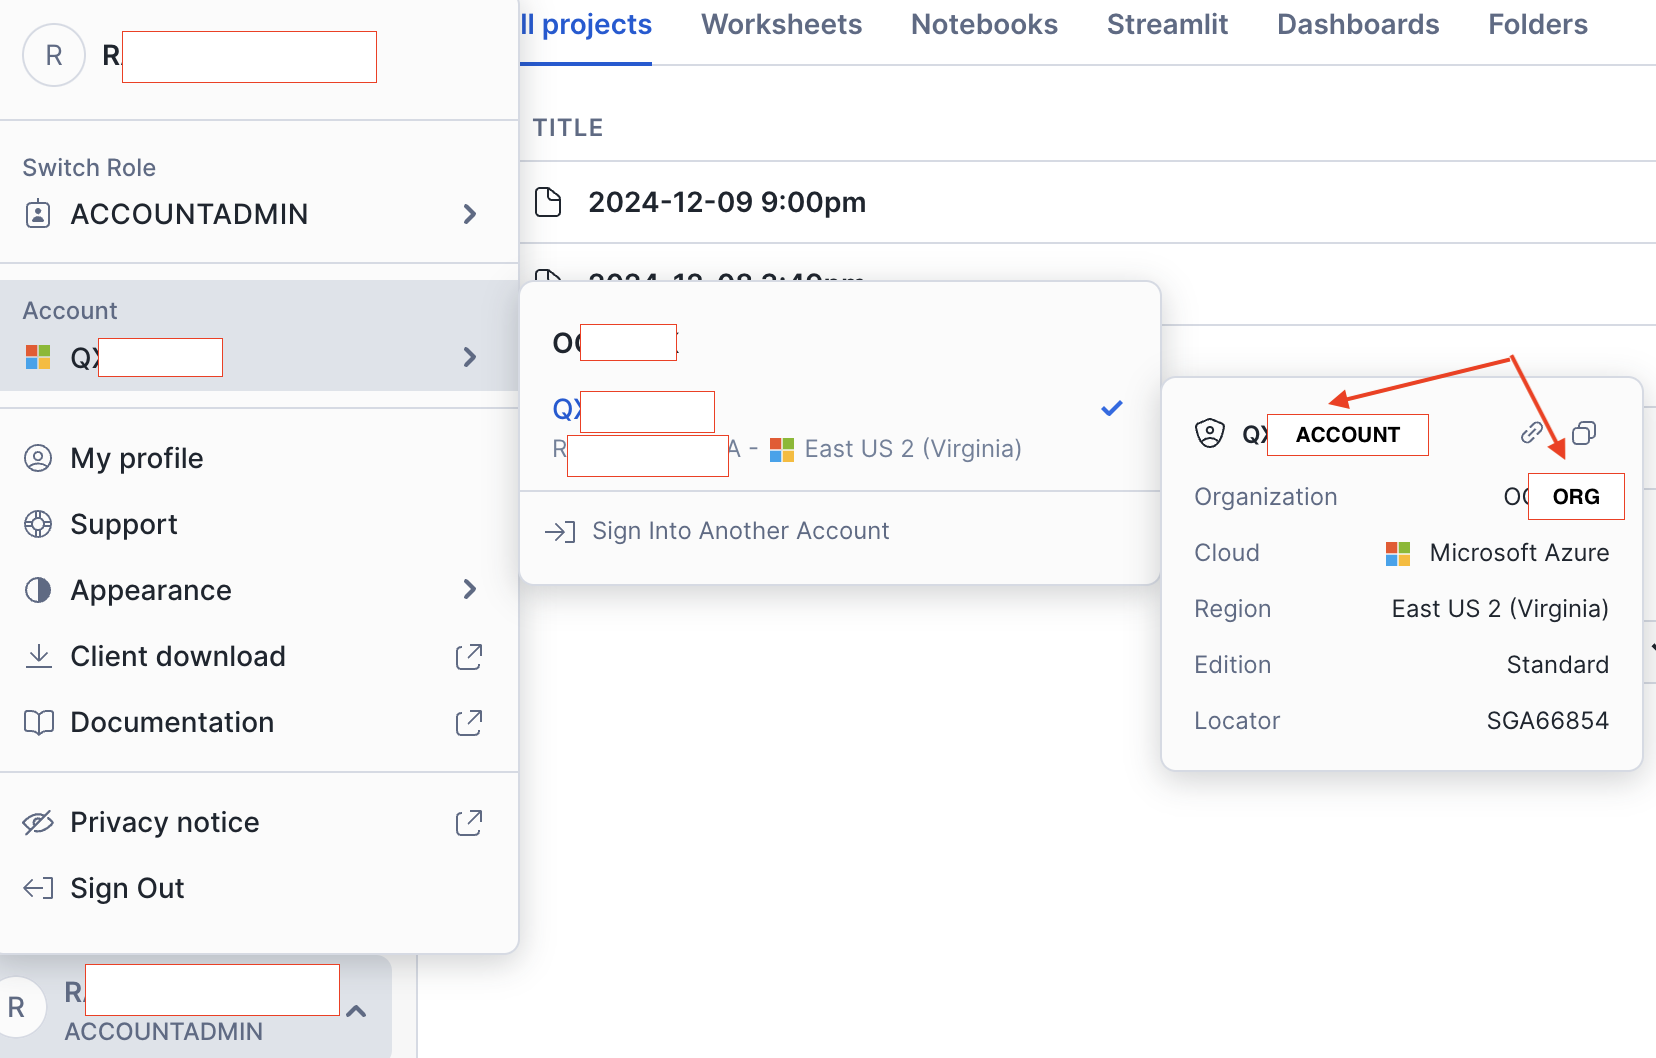This screenshot has width=1656, height=1058.
Task: Switch to Dashboards tab
Action: (x=1358, y=25)
